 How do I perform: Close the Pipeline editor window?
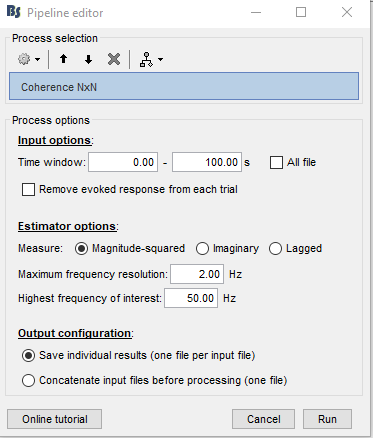[347, 13]
